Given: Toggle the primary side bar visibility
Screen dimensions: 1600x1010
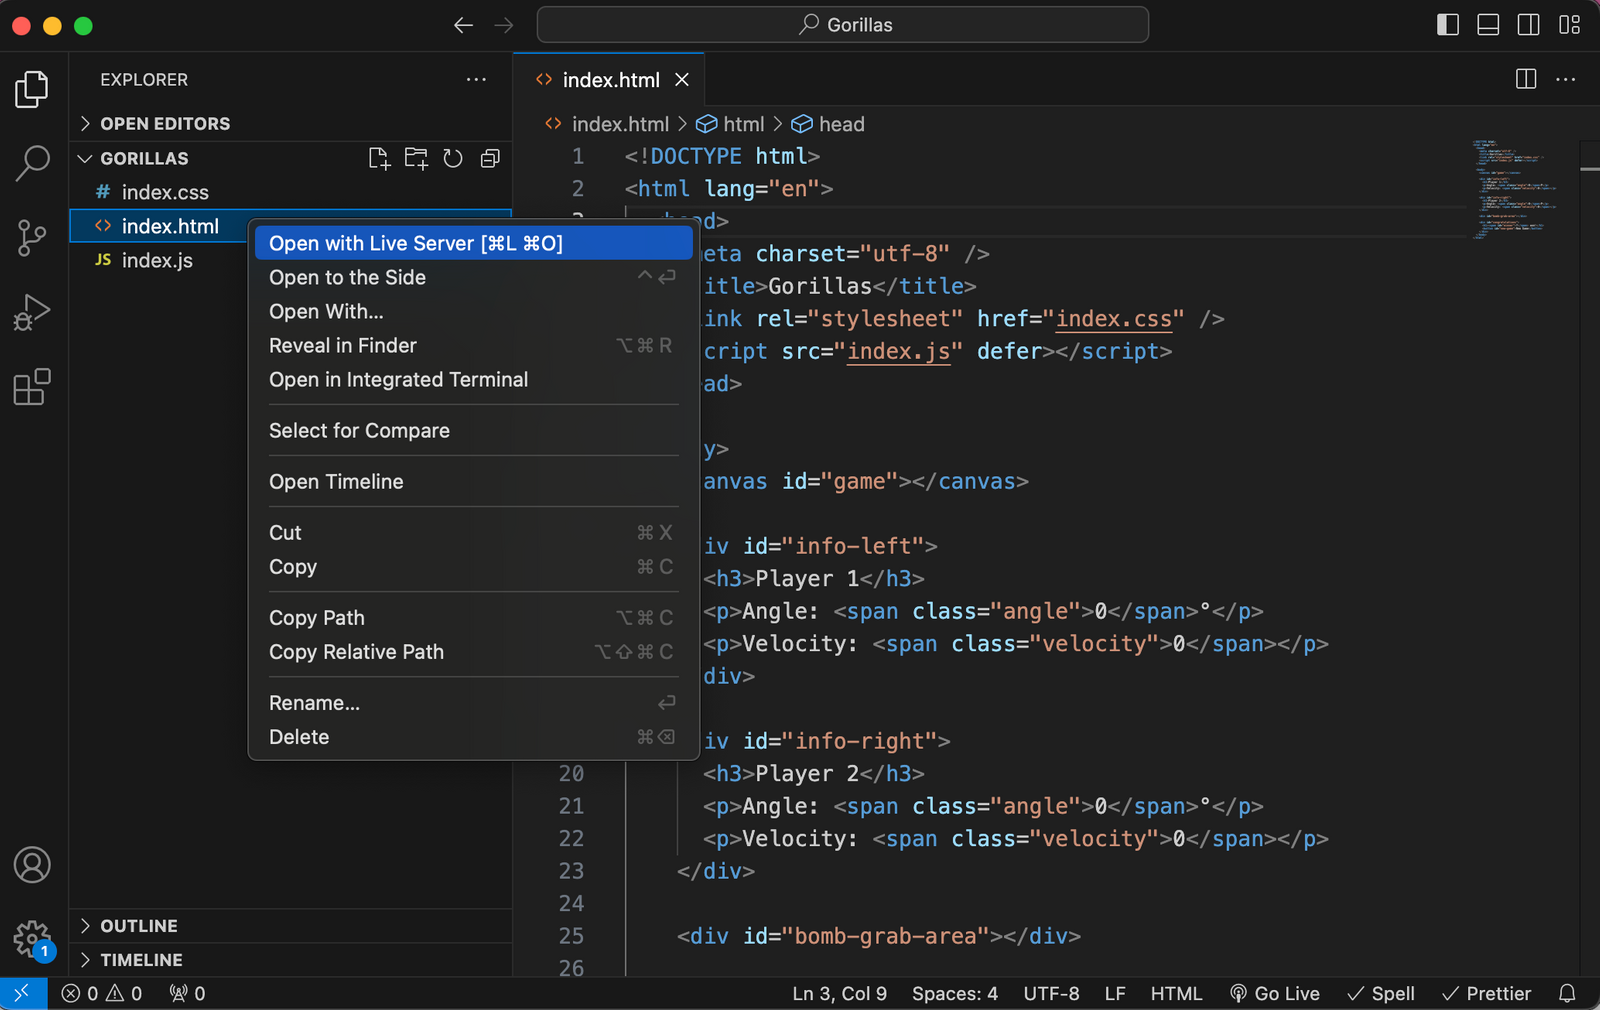Looking at the screenshot, I should [x=1448, y=25].
